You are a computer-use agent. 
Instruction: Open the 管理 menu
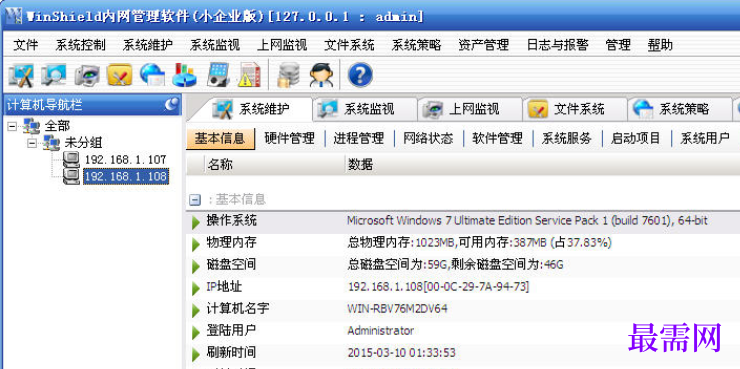618,45
